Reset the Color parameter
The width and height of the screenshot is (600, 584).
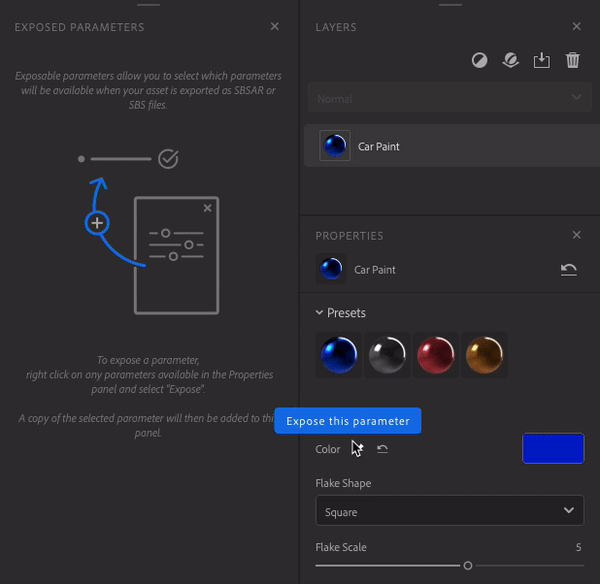[x=382, y=449]
